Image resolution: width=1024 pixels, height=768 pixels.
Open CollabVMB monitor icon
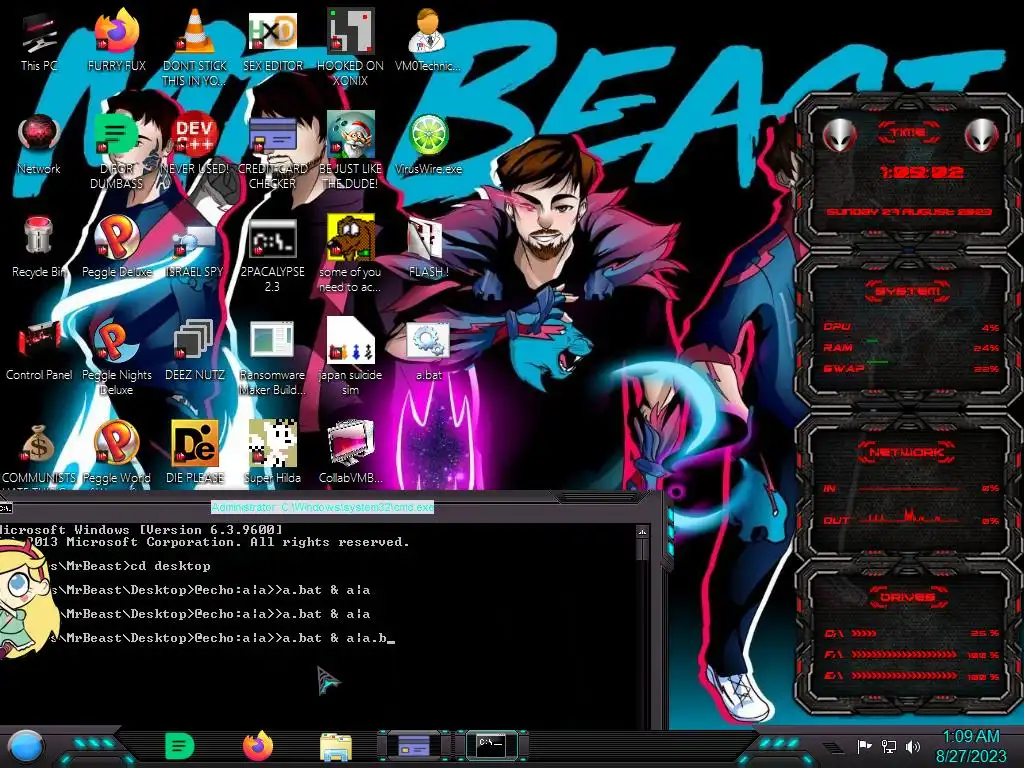click(350, 453)
